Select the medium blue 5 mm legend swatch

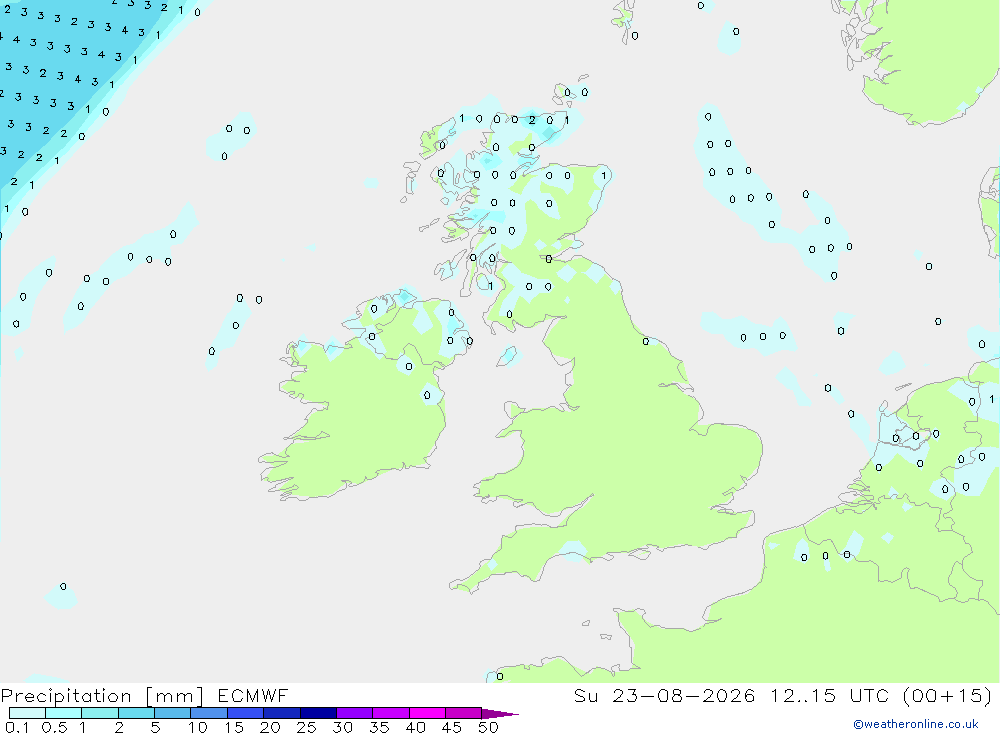point(173,713)
